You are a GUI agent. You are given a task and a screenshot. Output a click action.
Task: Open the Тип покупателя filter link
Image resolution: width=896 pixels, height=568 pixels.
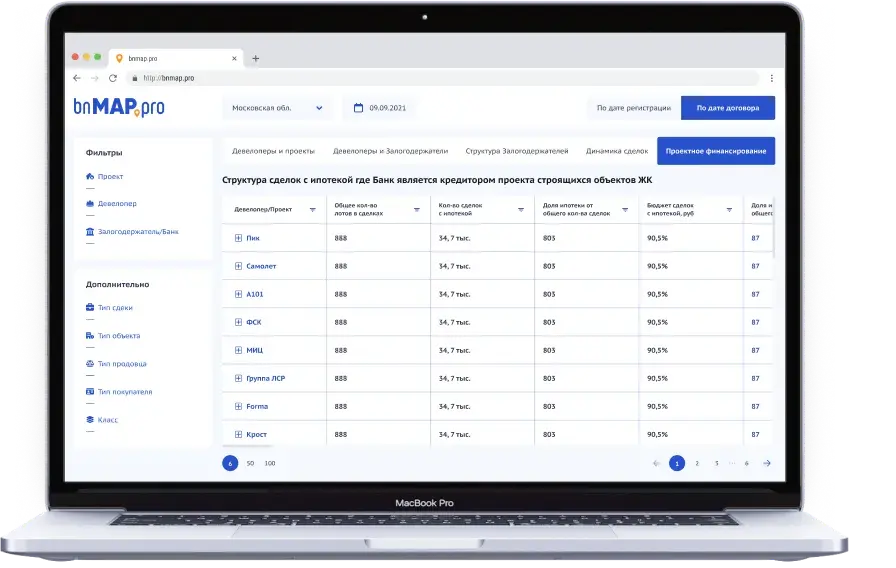pos(125,391)
